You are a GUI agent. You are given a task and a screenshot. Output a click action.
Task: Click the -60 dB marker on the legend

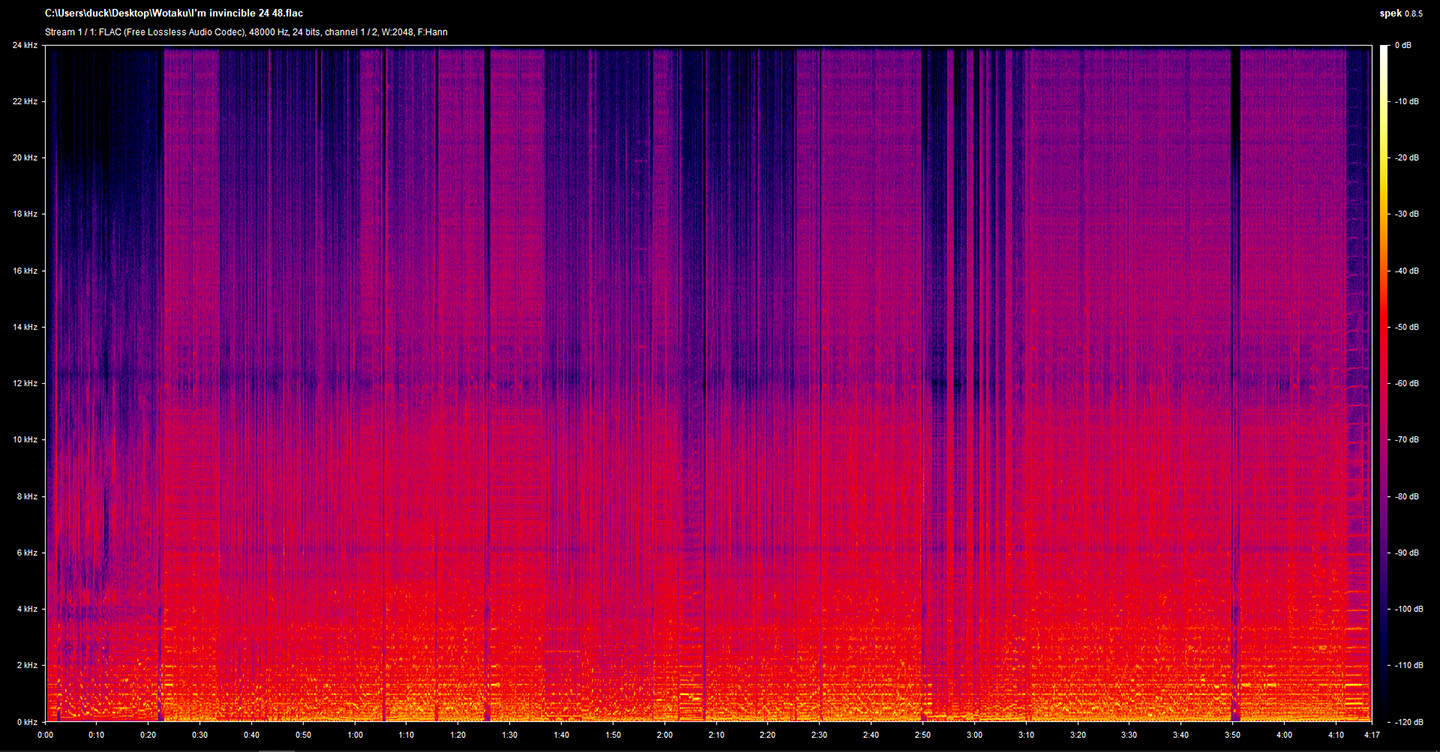(1408, 382)
